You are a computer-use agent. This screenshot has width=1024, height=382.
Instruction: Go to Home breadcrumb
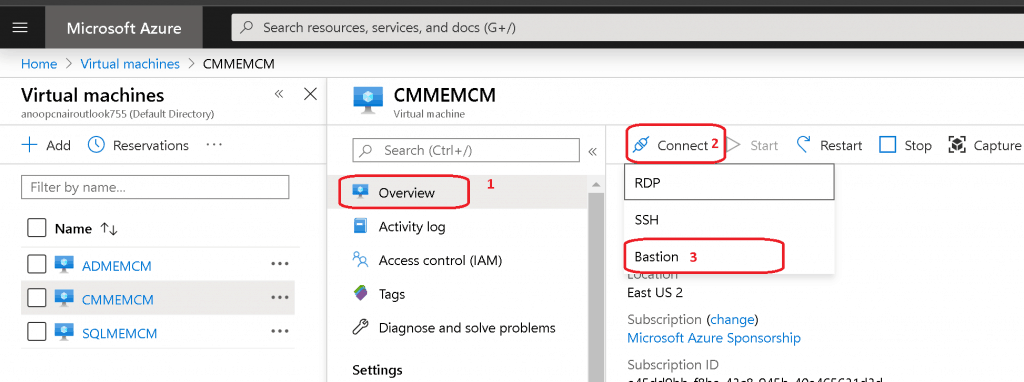tap(39, 64)
